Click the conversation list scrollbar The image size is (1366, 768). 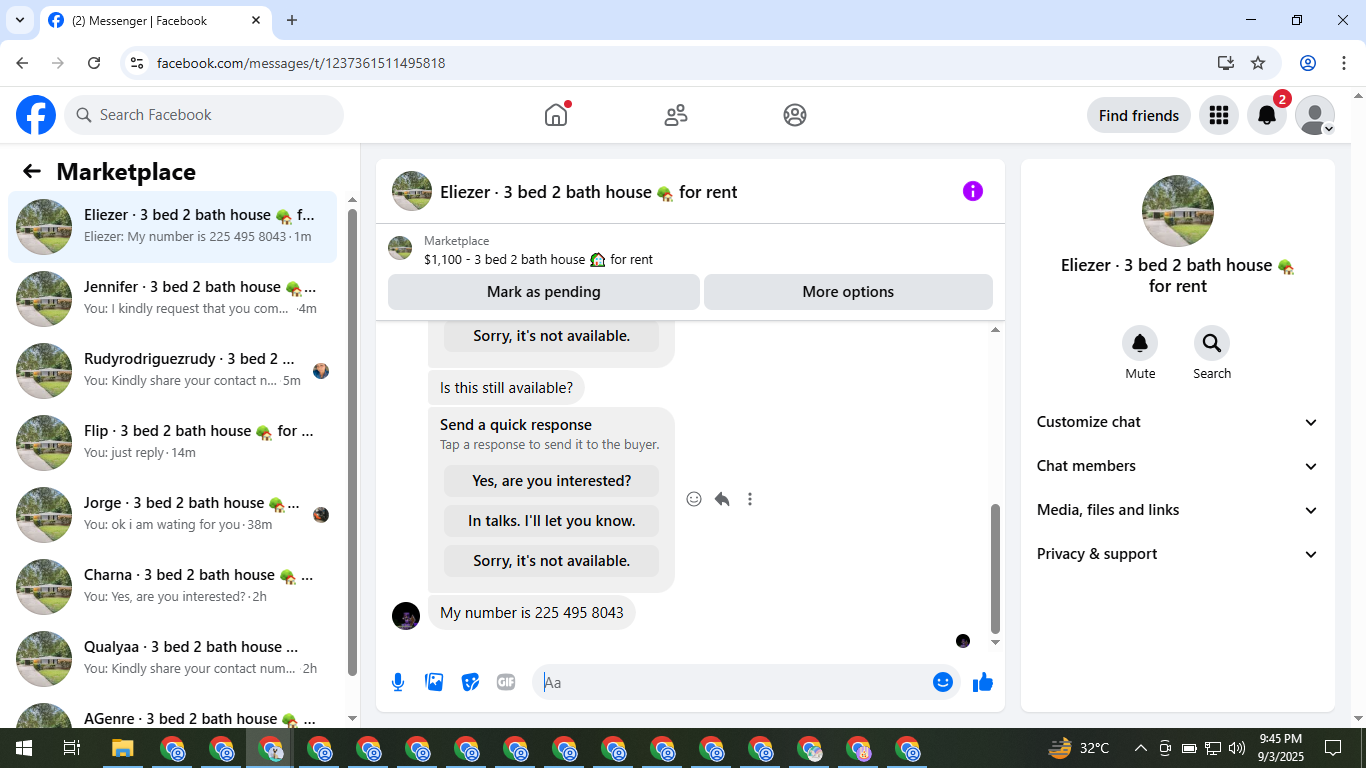[352, 440]
